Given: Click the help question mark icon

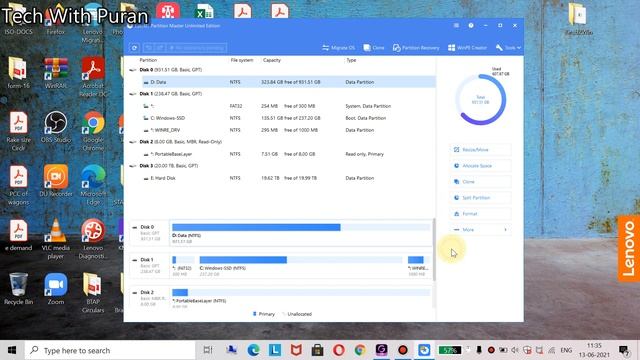Looking at the screenshot, I should click(471, 25).
